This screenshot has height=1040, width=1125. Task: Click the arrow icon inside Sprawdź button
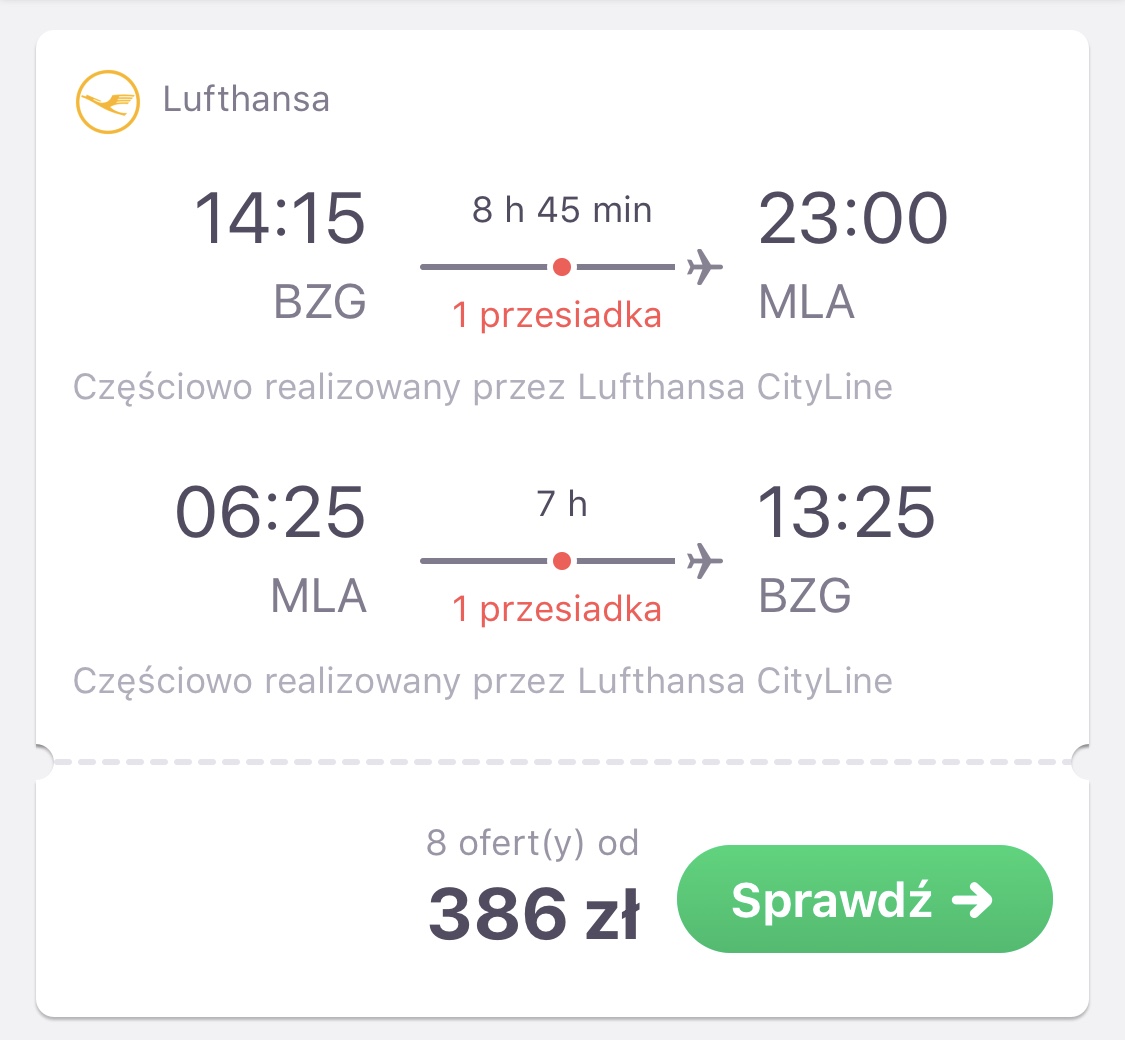pos(972,899)
